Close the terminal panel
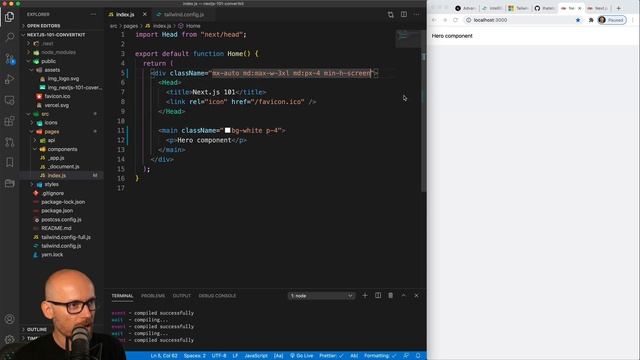Image resolution: width=640 pixels, height=360 pixels. 416,296
